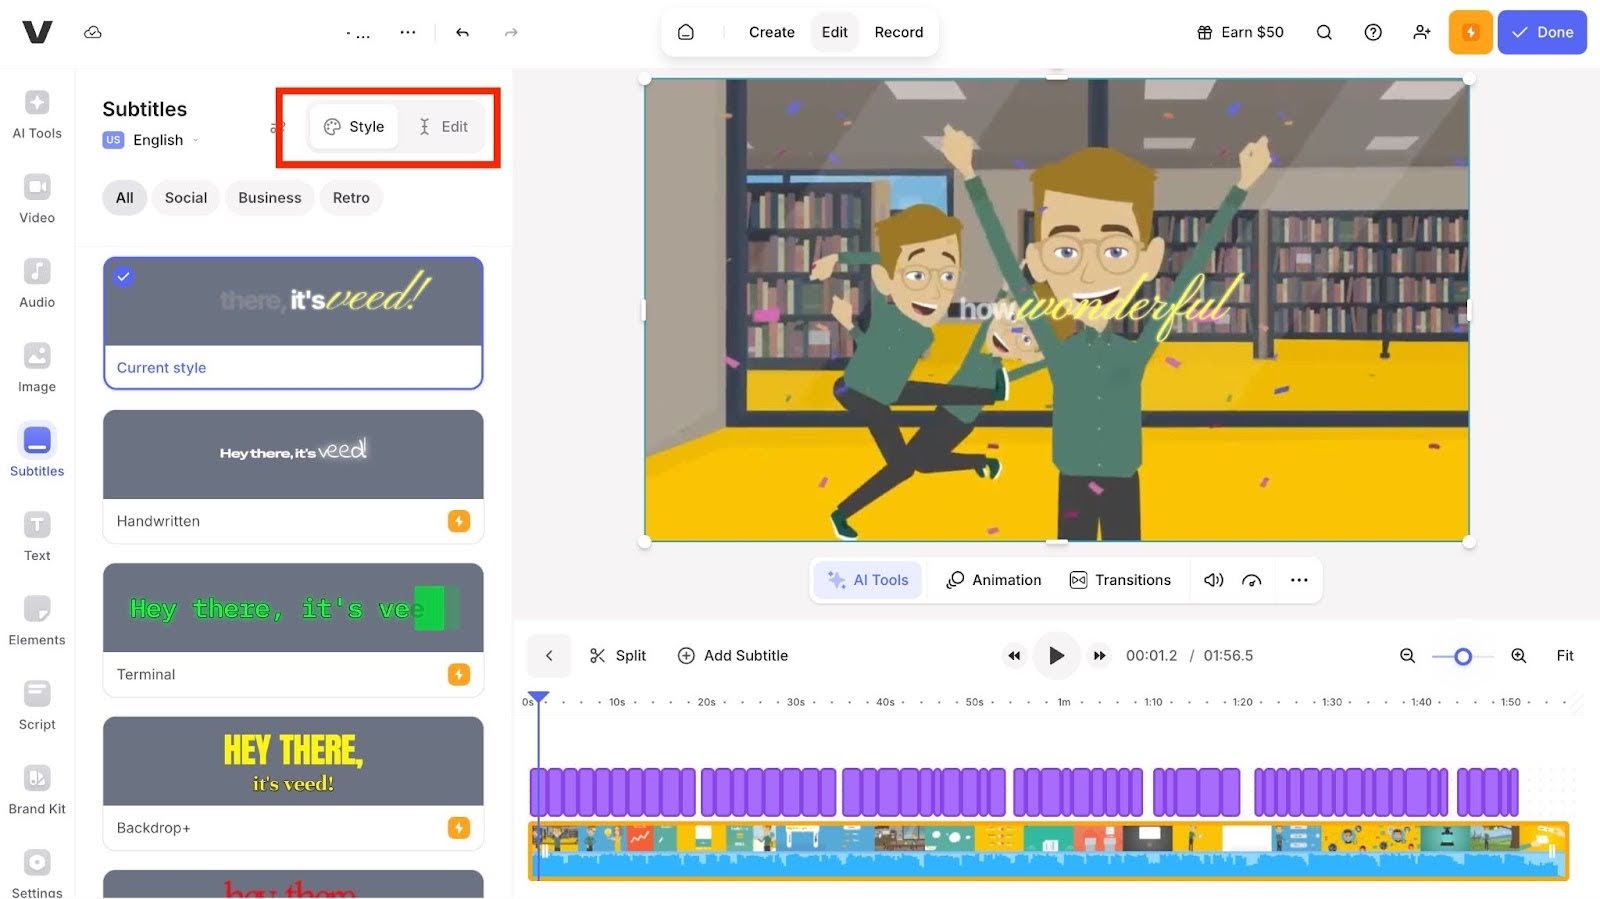
Task: Adjust volume with the speaker icon
Action: (1213, 580)
